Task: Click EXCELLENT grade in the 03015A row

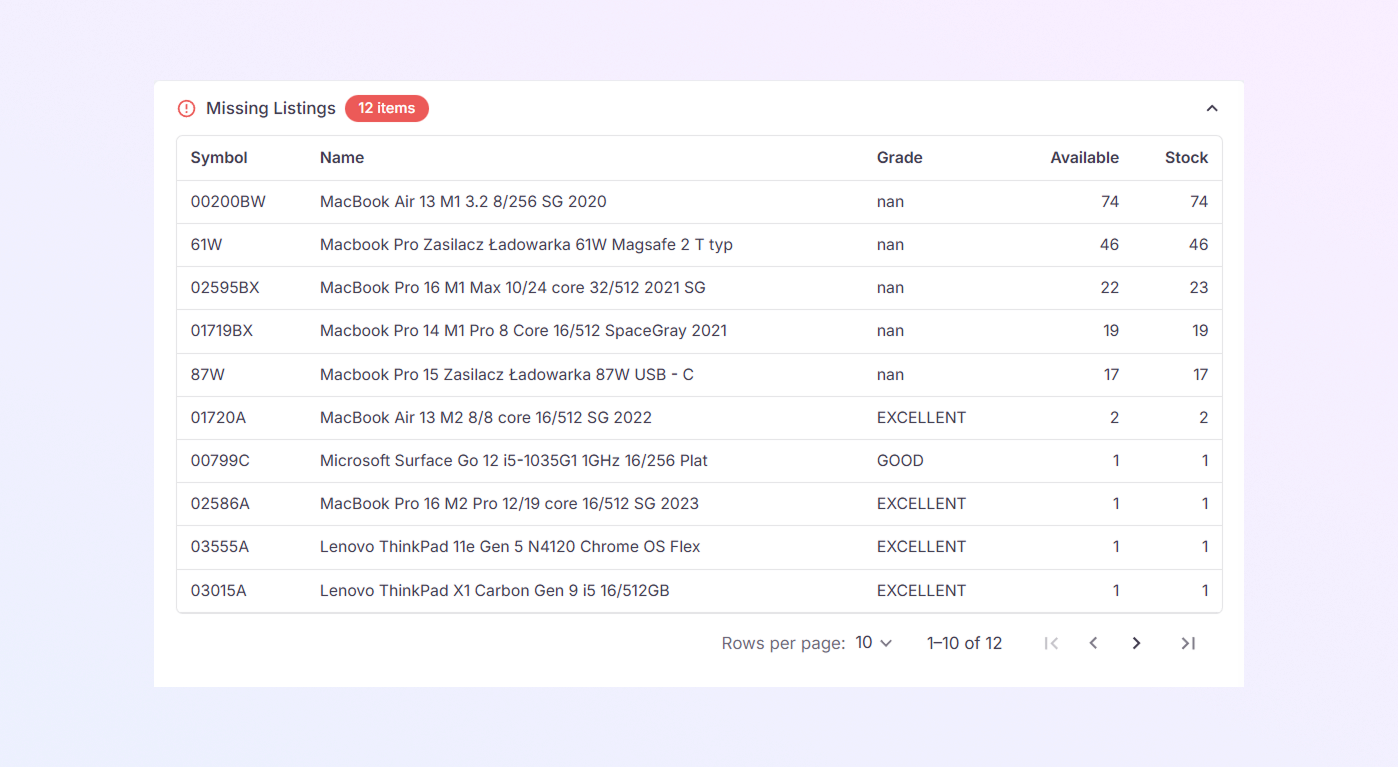Action: (x=921, y=591)
